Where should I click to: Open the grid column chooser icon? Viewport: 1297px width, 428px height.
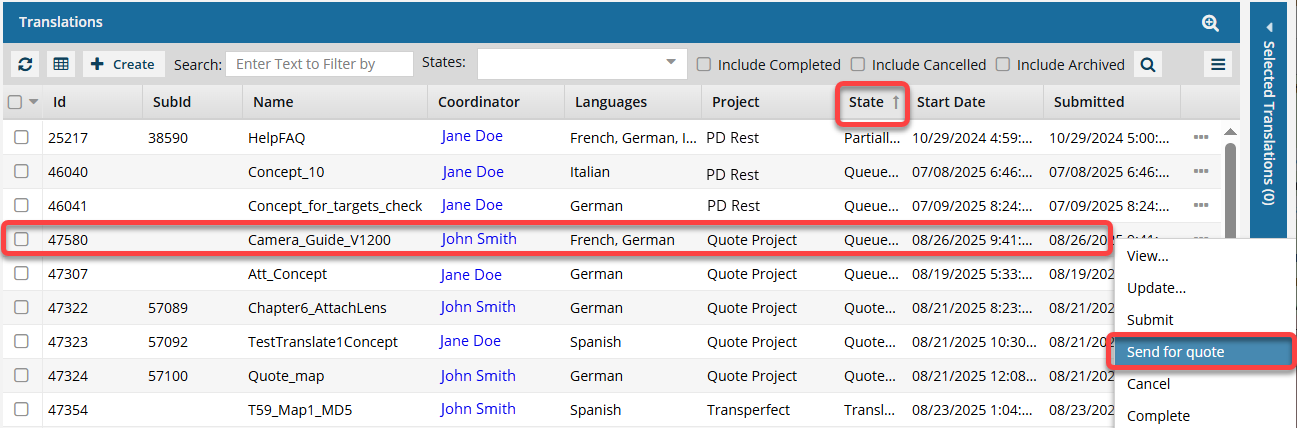[x=61, y=64]
